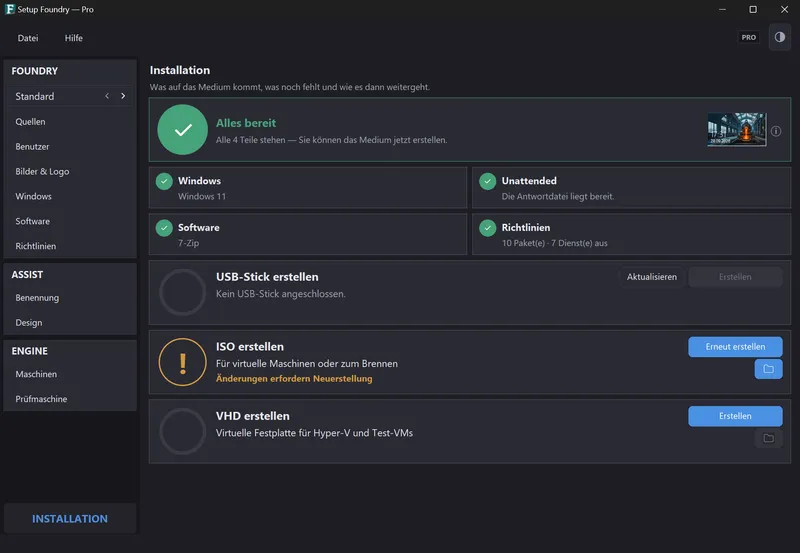800x553 pixels.
Task: Click 'Kein USB-Stick angeschlossen.' text
Action: (281, 294)
